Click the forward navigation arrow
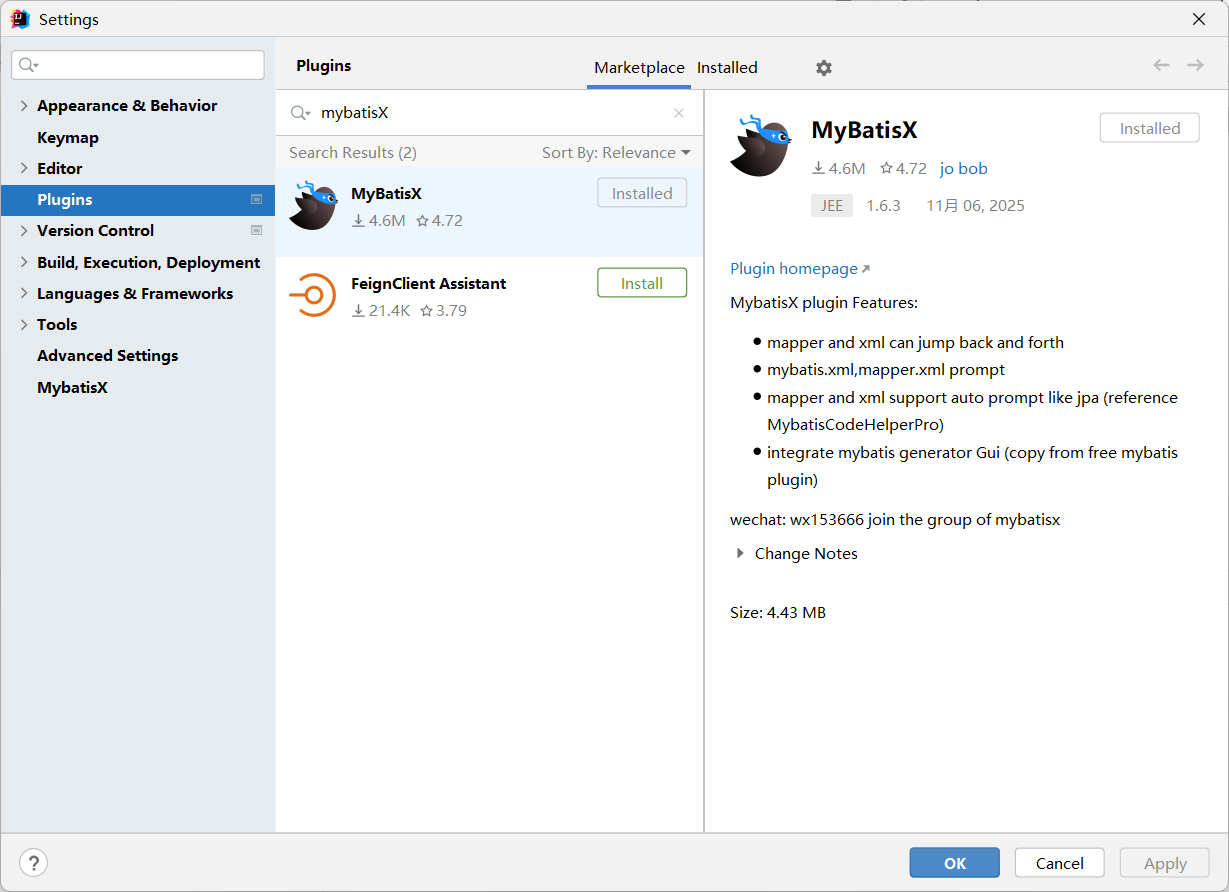Viewport: 1229px width, 892px height. [1195, 65]
